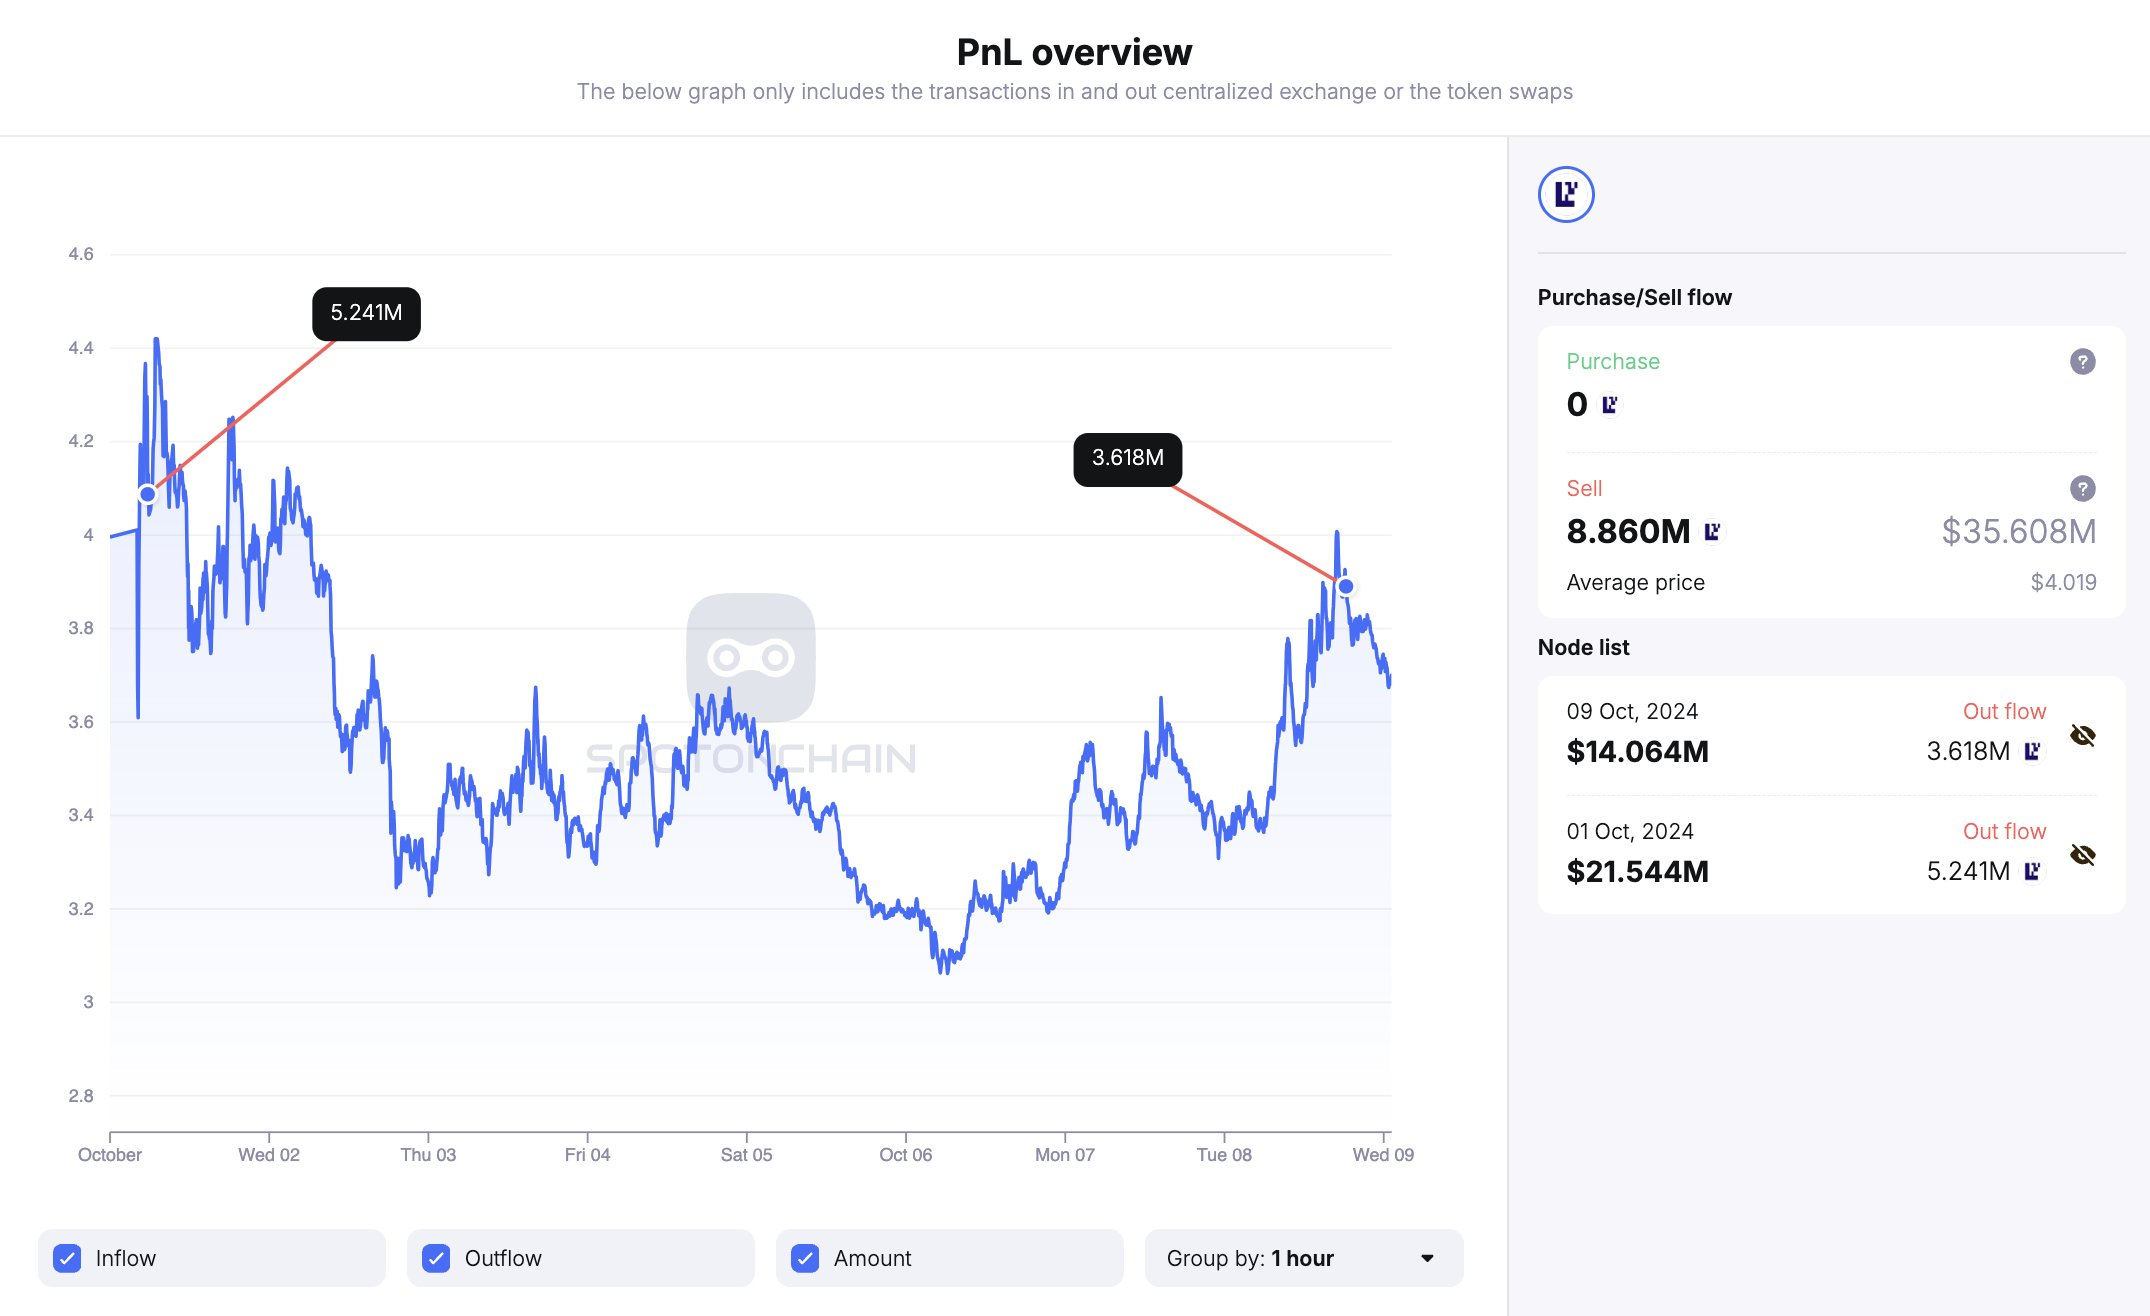Click the 5.241M chart tooltip label
2150x1316 pixels.
click(x=366, y=313)
